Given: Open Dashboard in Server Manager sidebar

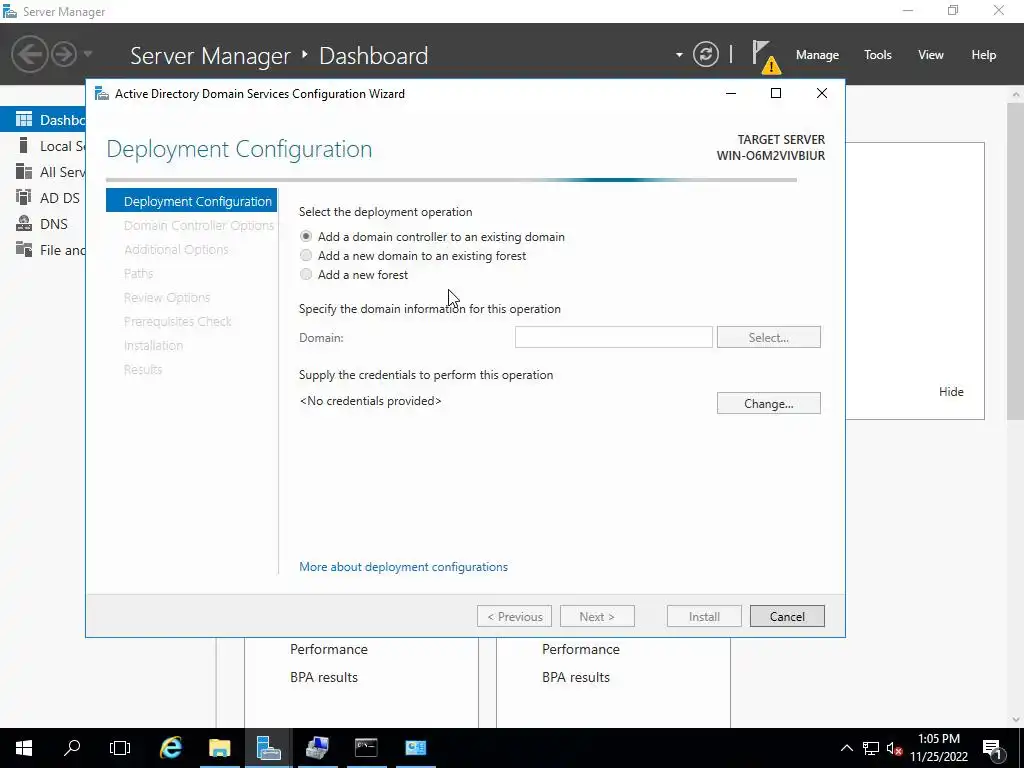Looking at the screenshot, I should pyautogui.click(x=43, y=120).
